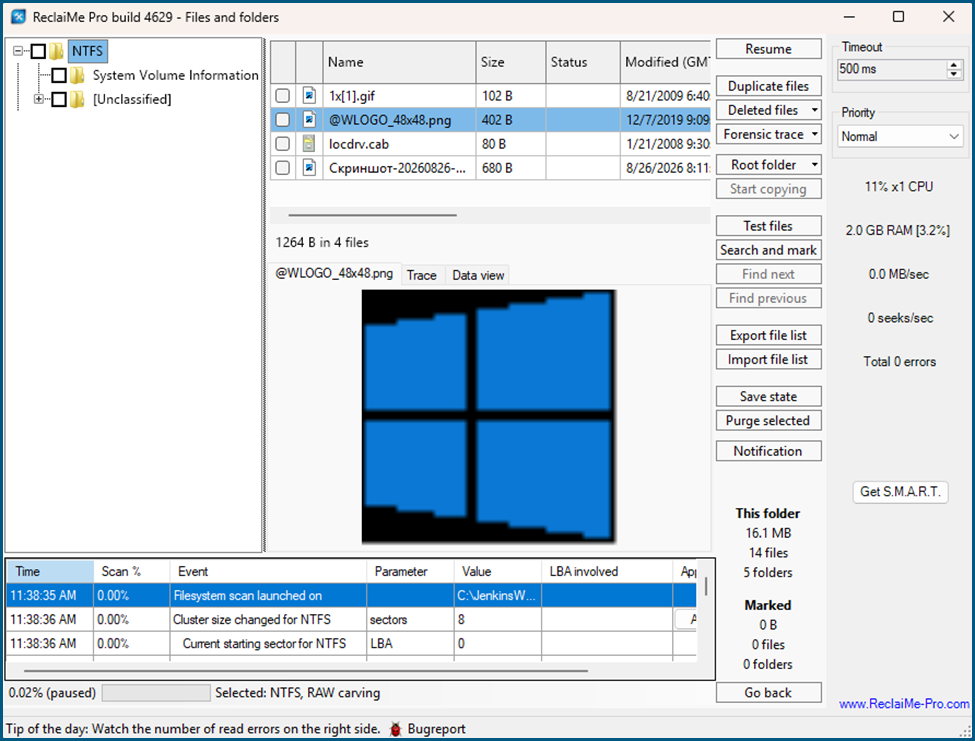975x741 pixels.
Task: Check the locdrv.cab file checkbox
Action: click(x=282, y=144)
